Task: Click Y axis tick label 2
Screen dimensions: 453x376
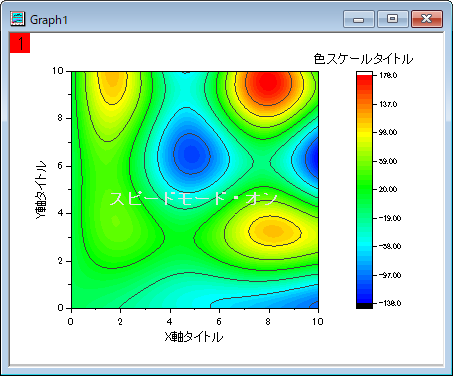Action: [x=60, y=261]
